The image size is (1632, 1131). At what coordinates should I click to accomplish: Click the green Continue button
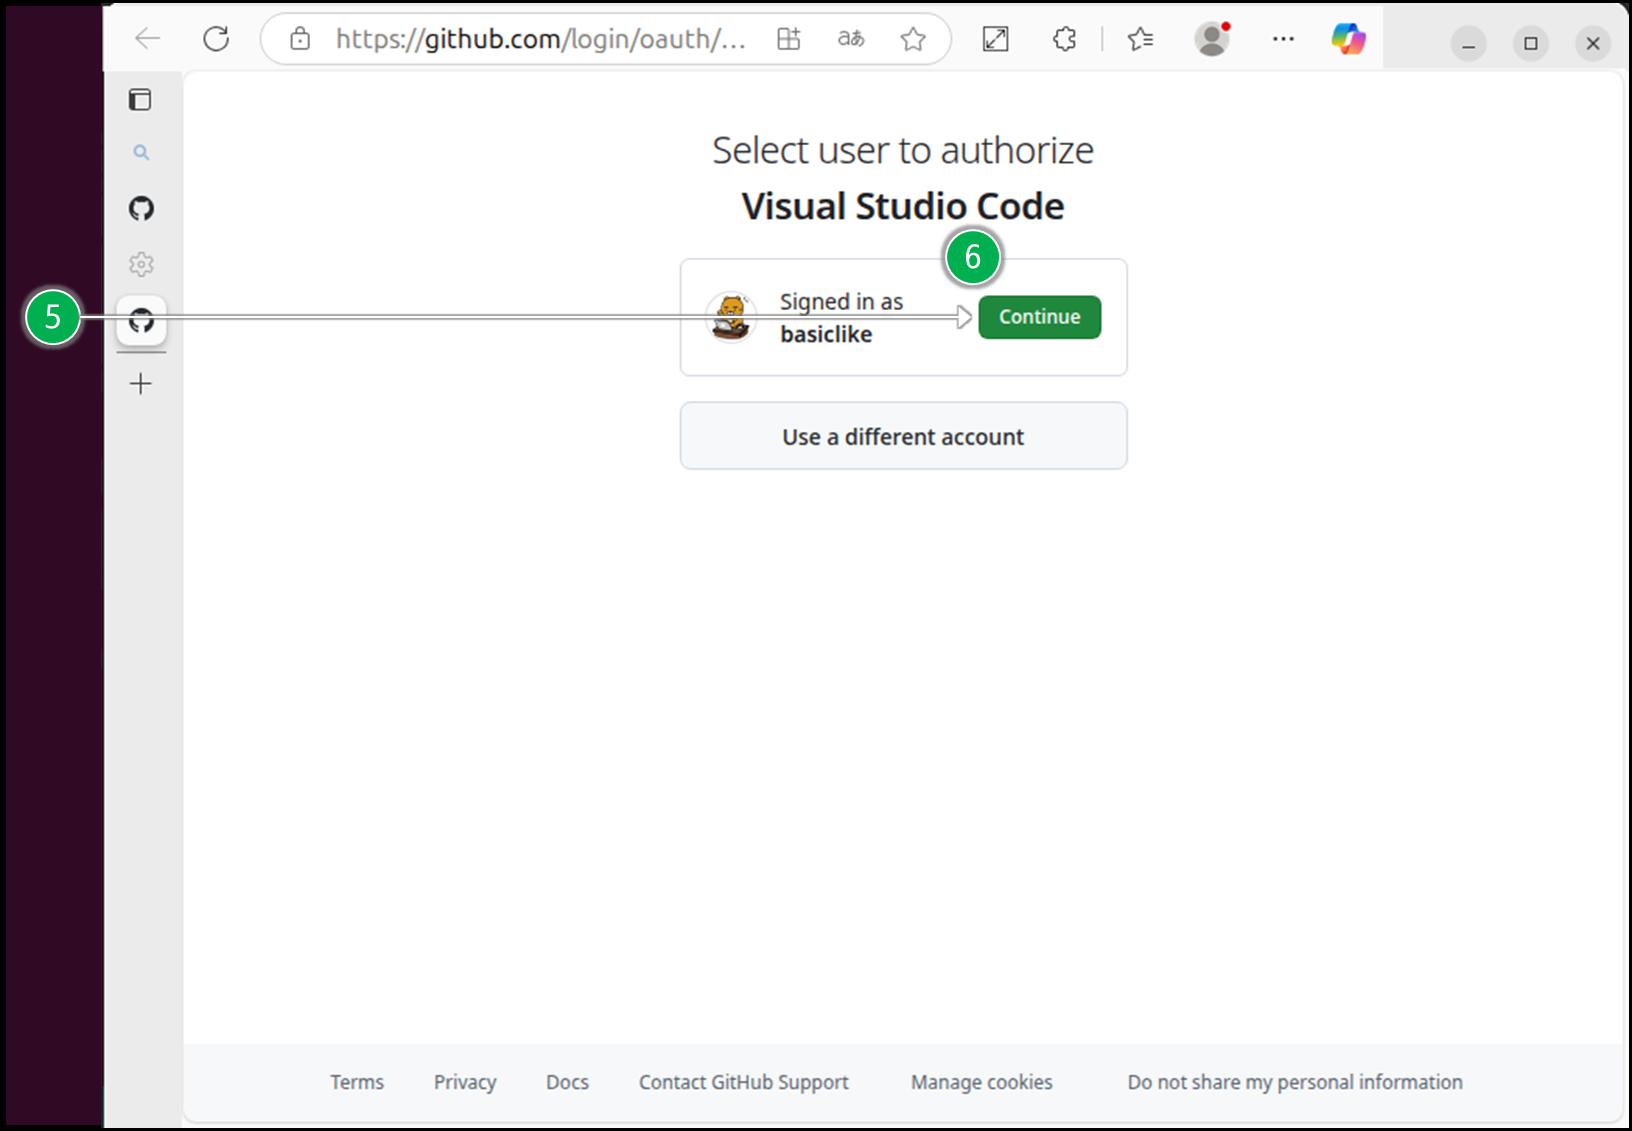point(1040,317)
